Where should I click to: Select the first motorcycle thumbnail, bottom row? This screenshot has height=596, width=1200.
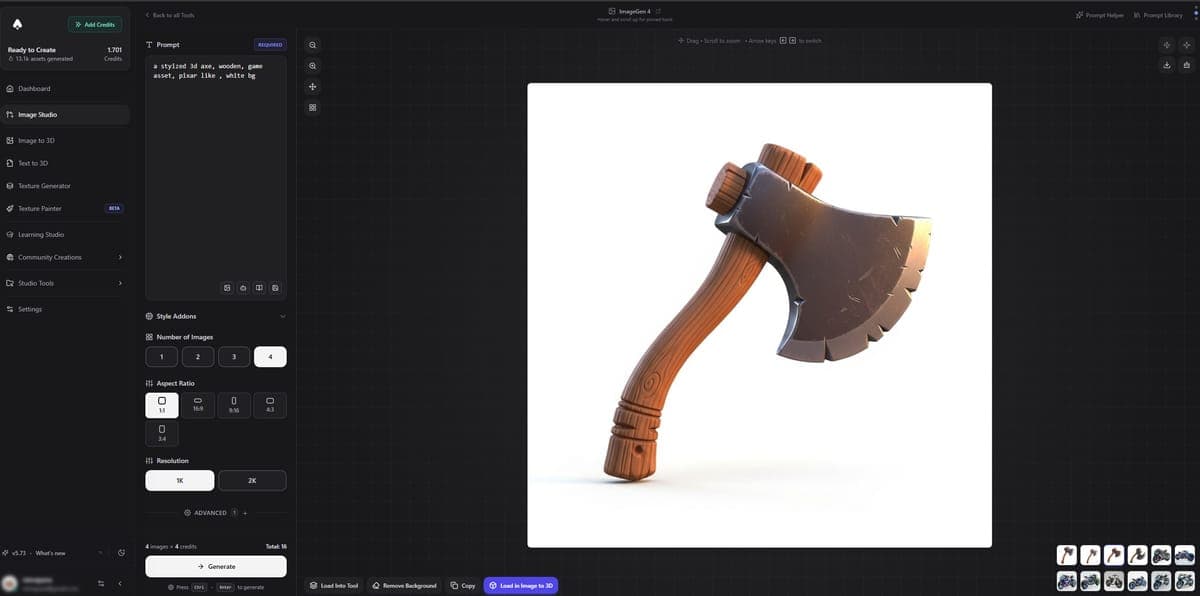coord(1067,580)
